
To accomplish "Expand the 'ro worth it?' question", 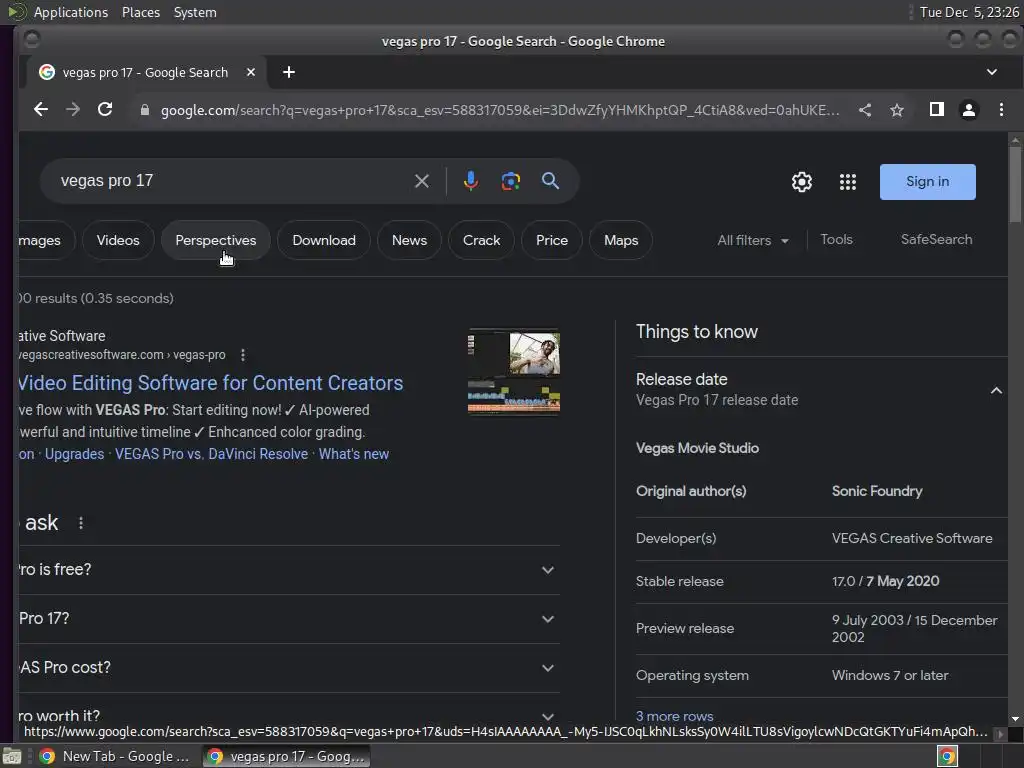I will point(289,714).
